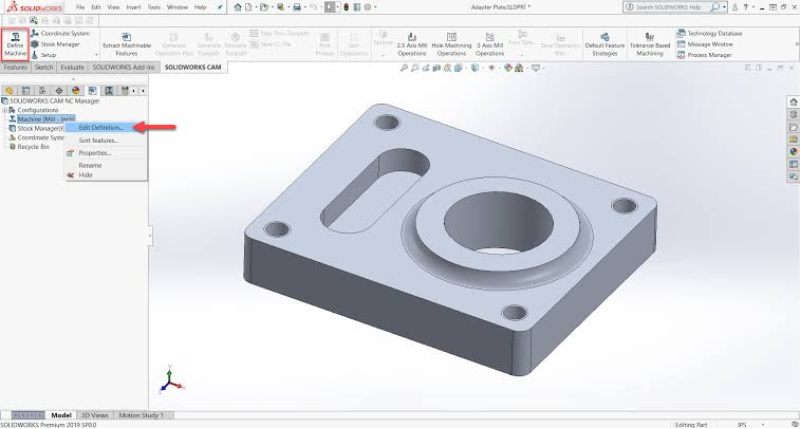This screenshot has width=800, height=429.
Task: Click in Search SOLIDWORKS Help field
Action: [x=668, y=7]
